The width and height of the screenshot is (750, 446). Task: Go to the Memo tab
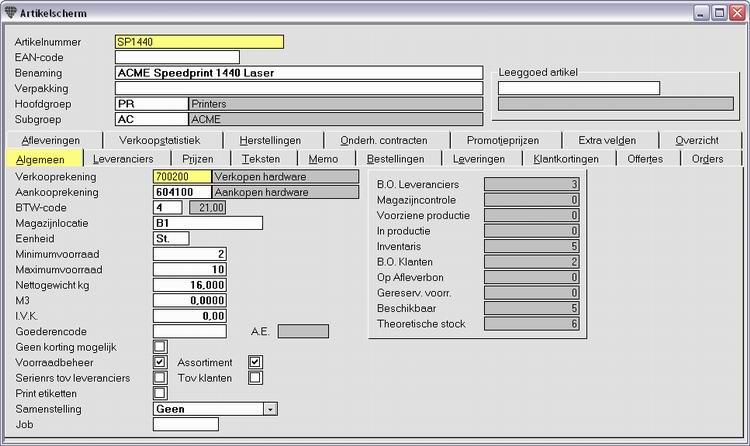[x=323, y=159]
